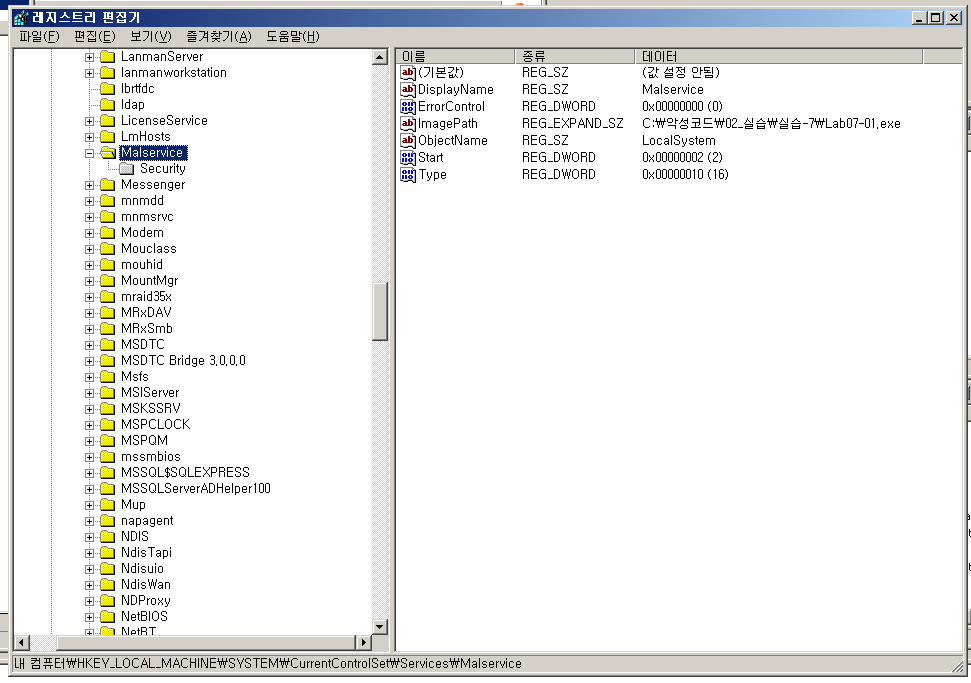Click the string icon of ObjectName value
The height and width of the screenshot is (683, 971).
pyautogui.click(x=407, y=141)
